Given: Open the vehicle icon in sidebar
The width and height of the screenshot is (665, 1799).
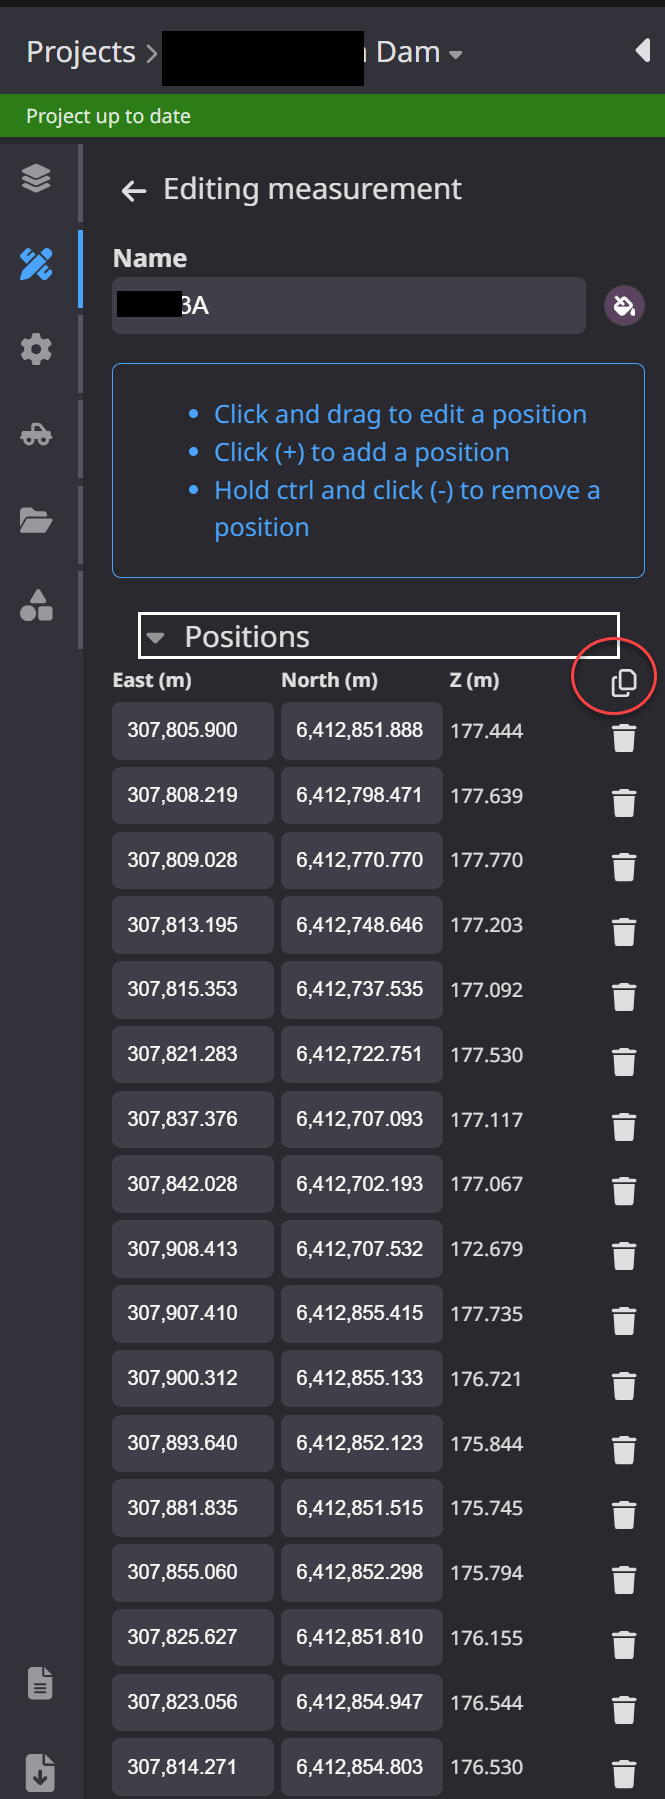Looking at the screenshot, I should click(x=36, y=435).
